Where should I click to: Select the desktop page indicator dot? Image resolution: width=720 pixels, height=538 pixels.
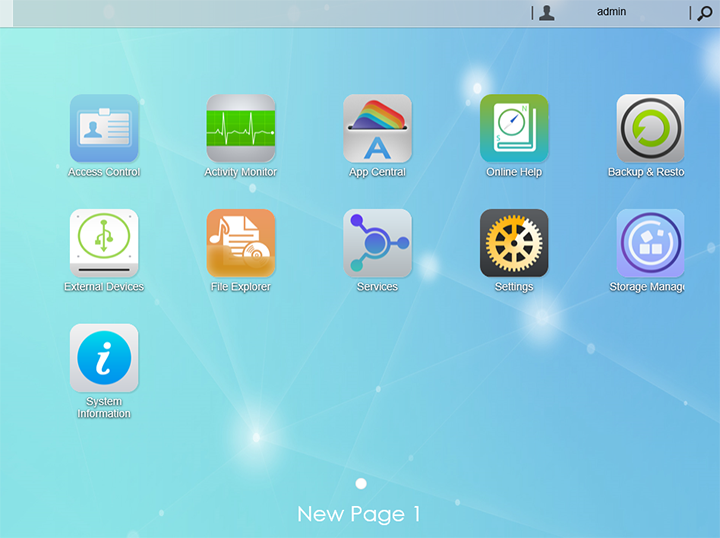tap(361, 483)
